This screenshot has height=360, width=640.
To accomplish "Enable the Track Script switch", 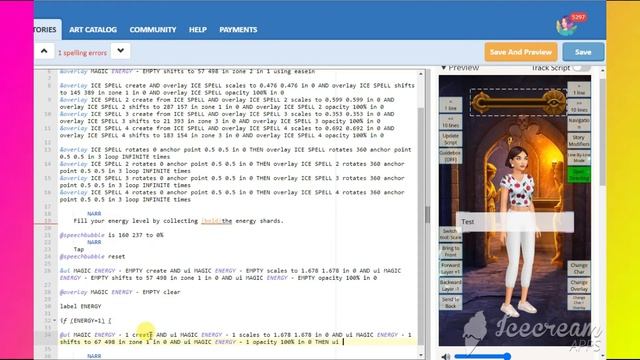I will 581,68.
